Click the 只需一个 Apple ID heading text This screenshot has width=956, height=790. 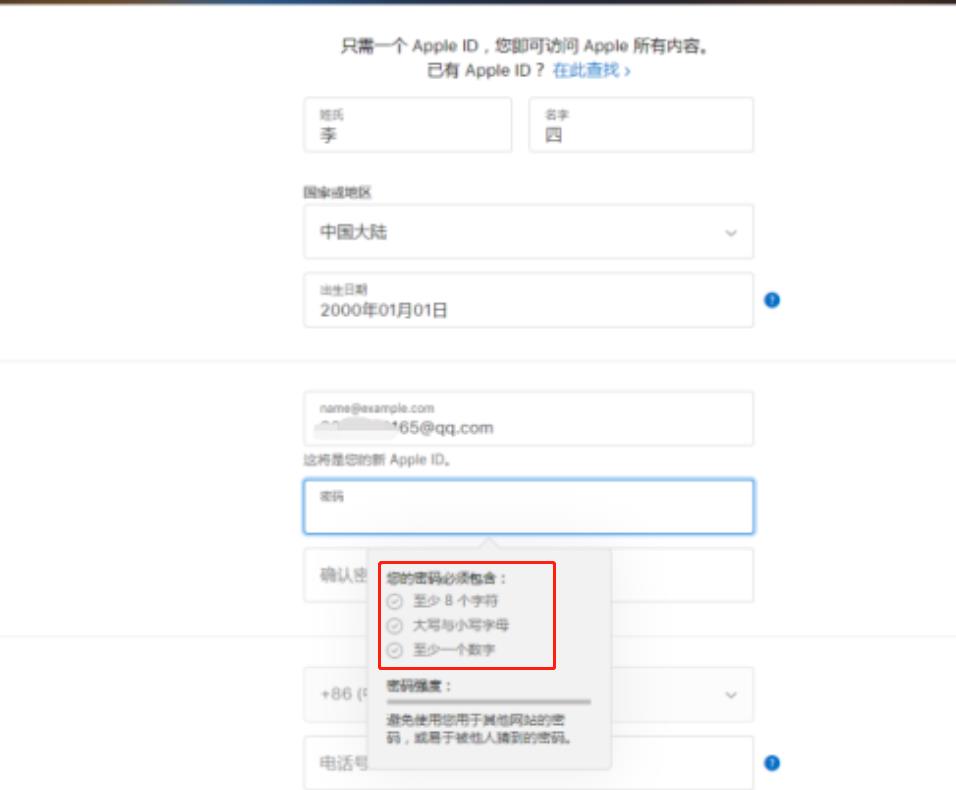click(x=528, y=46)
